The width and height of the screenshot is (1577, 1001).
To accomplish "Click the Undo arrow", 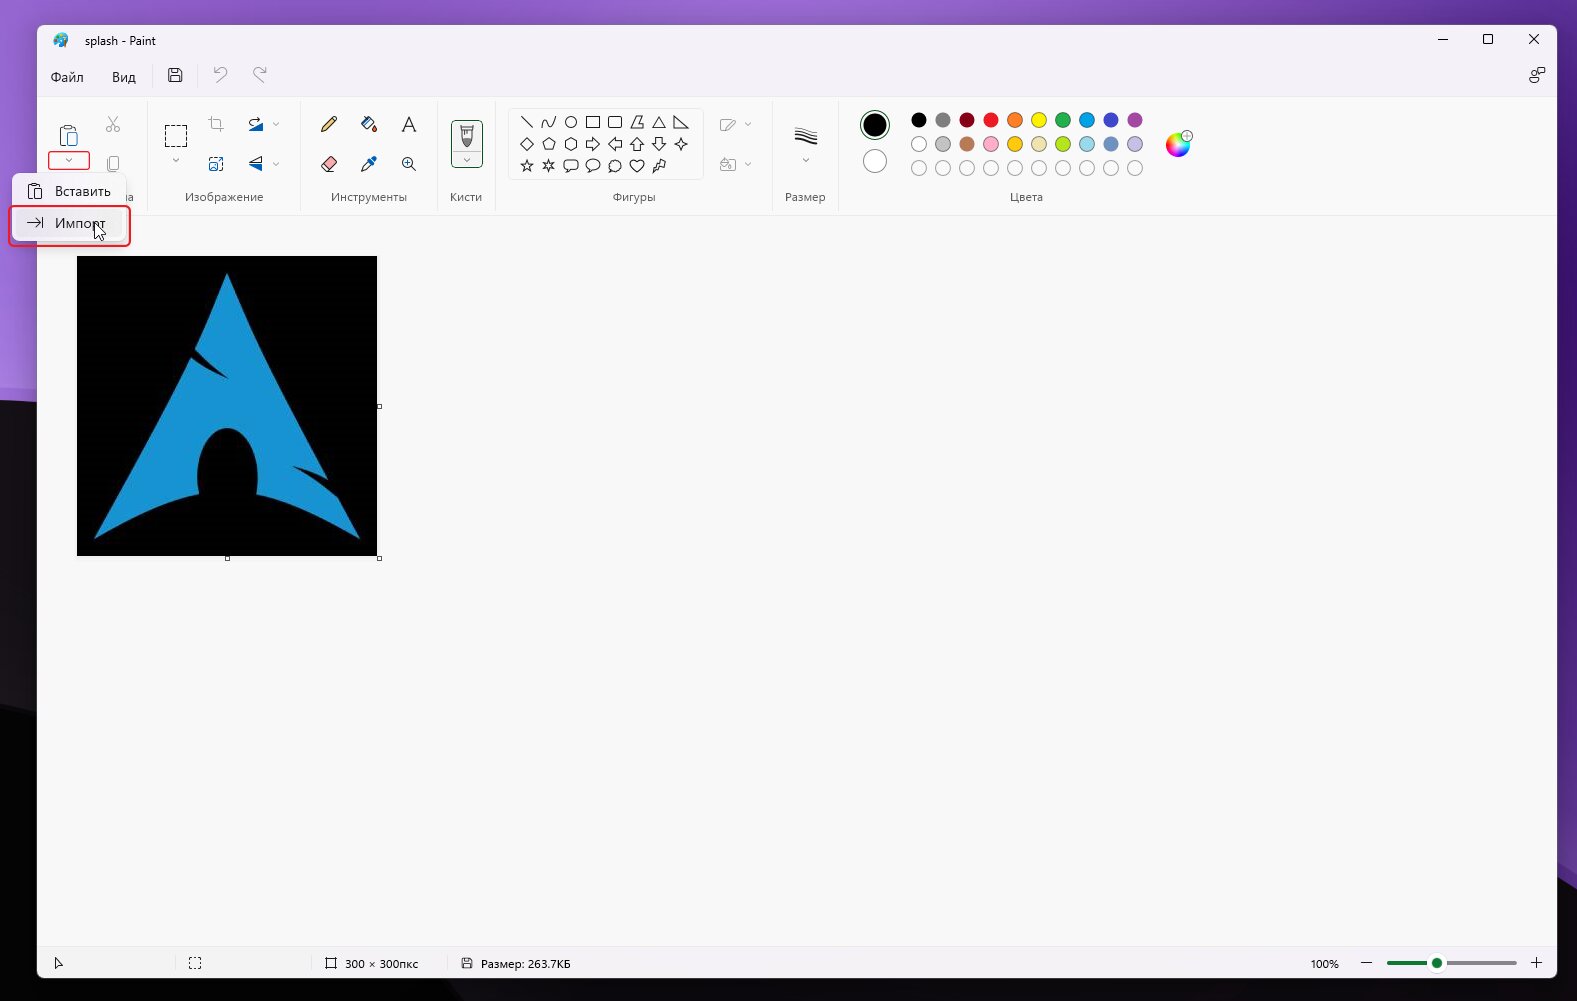I will click(220, 75).
